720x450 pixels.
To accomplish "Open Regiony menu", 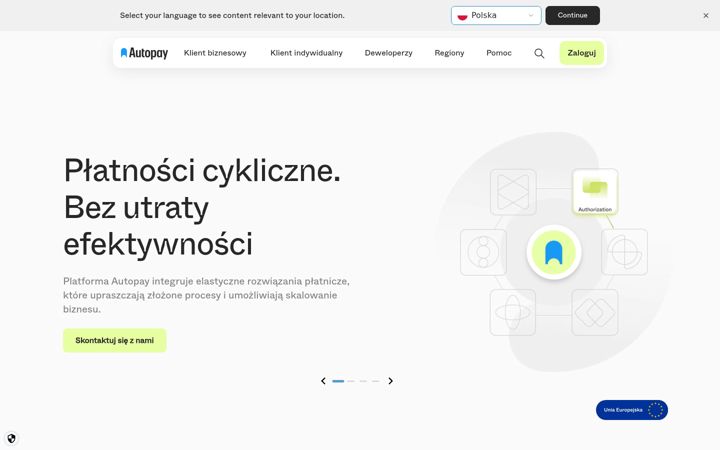I will click(x=449, y=53).
